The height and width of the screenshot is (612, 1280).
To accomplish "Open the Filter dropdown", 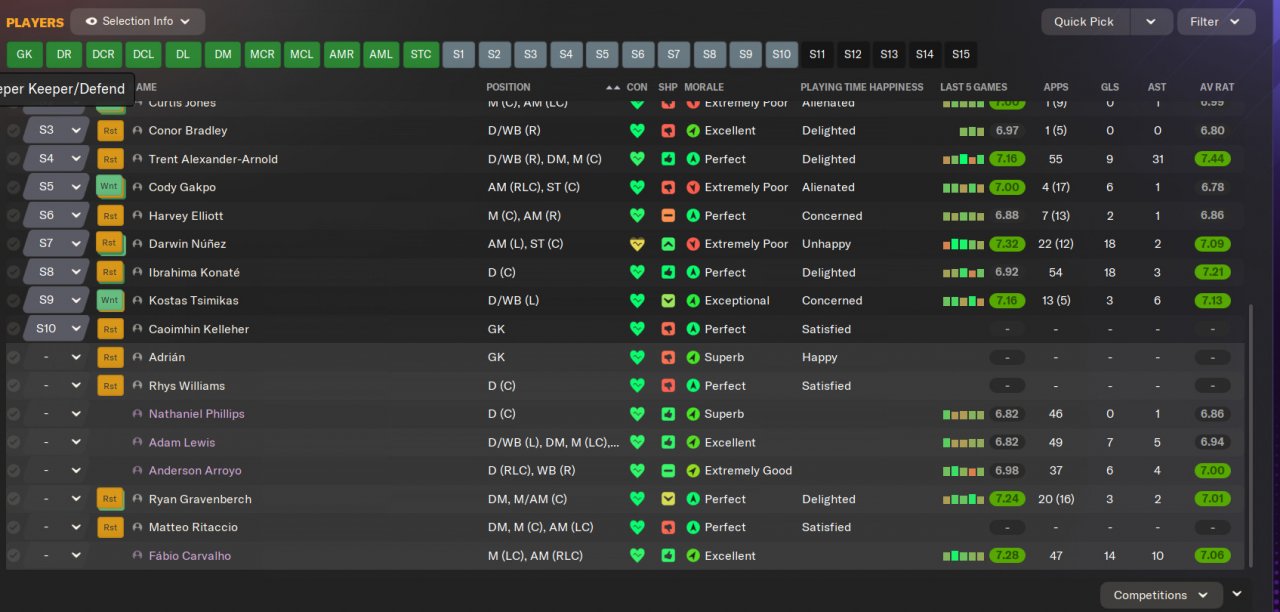I will (x=1216, y=21).
